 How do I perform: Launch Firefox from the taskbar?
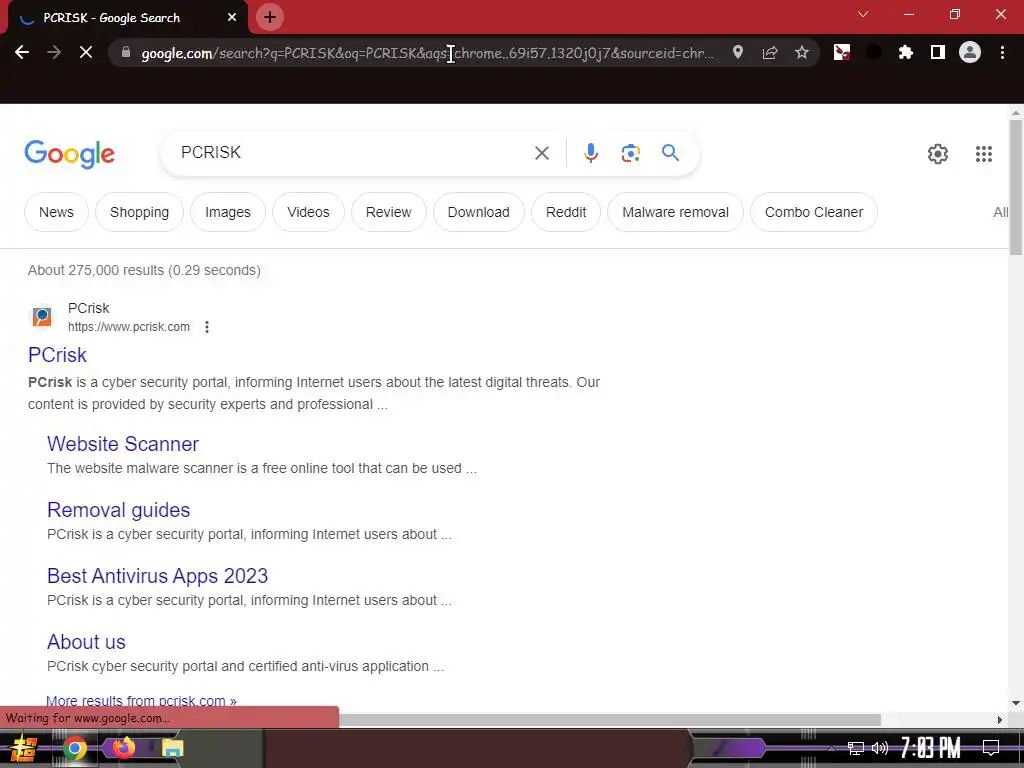123,747
